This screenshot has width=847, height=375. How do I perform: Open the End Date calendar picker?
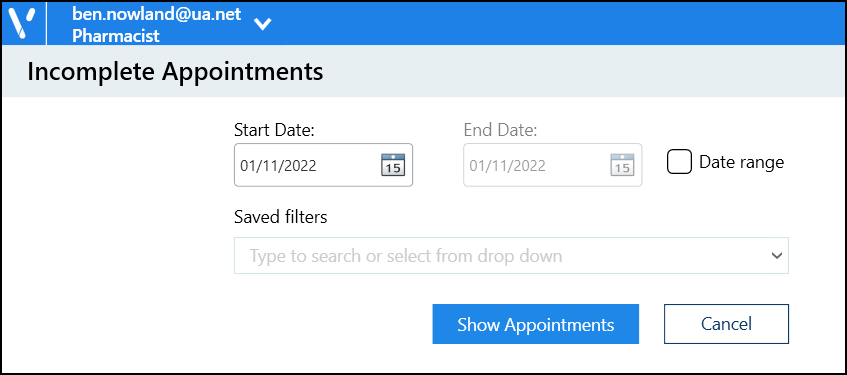click(x=622, y=165)
